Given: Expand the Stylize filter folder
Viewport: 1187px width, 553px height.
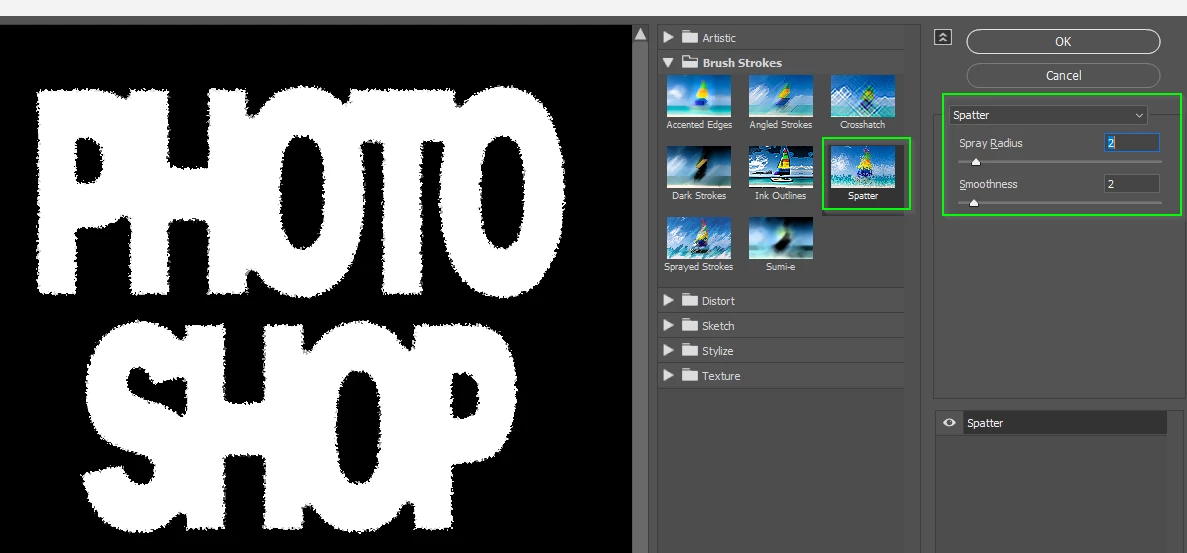Looking at the screenshot, I should pos(668,350).
